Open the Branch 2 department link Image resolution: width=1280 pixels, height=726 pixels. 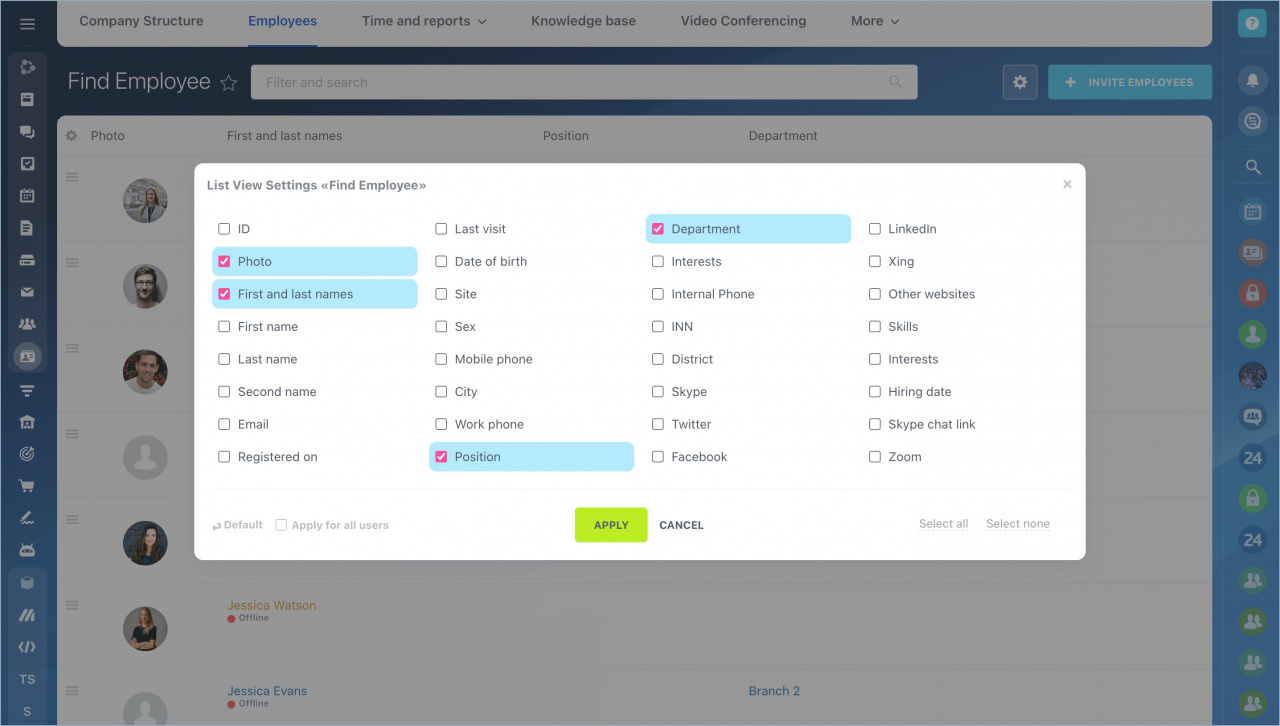(774, 691)
